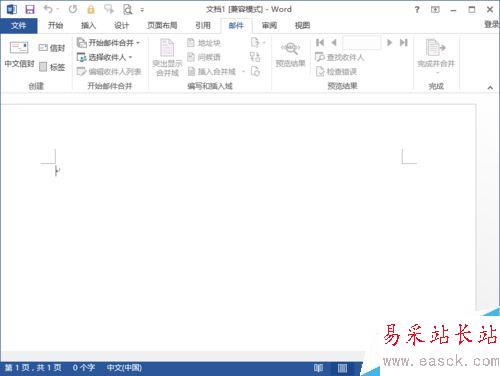This screenshot has height=376, width=500.
Task: Click the lock icon in quick access toolbar
Action: pos(91,10)
